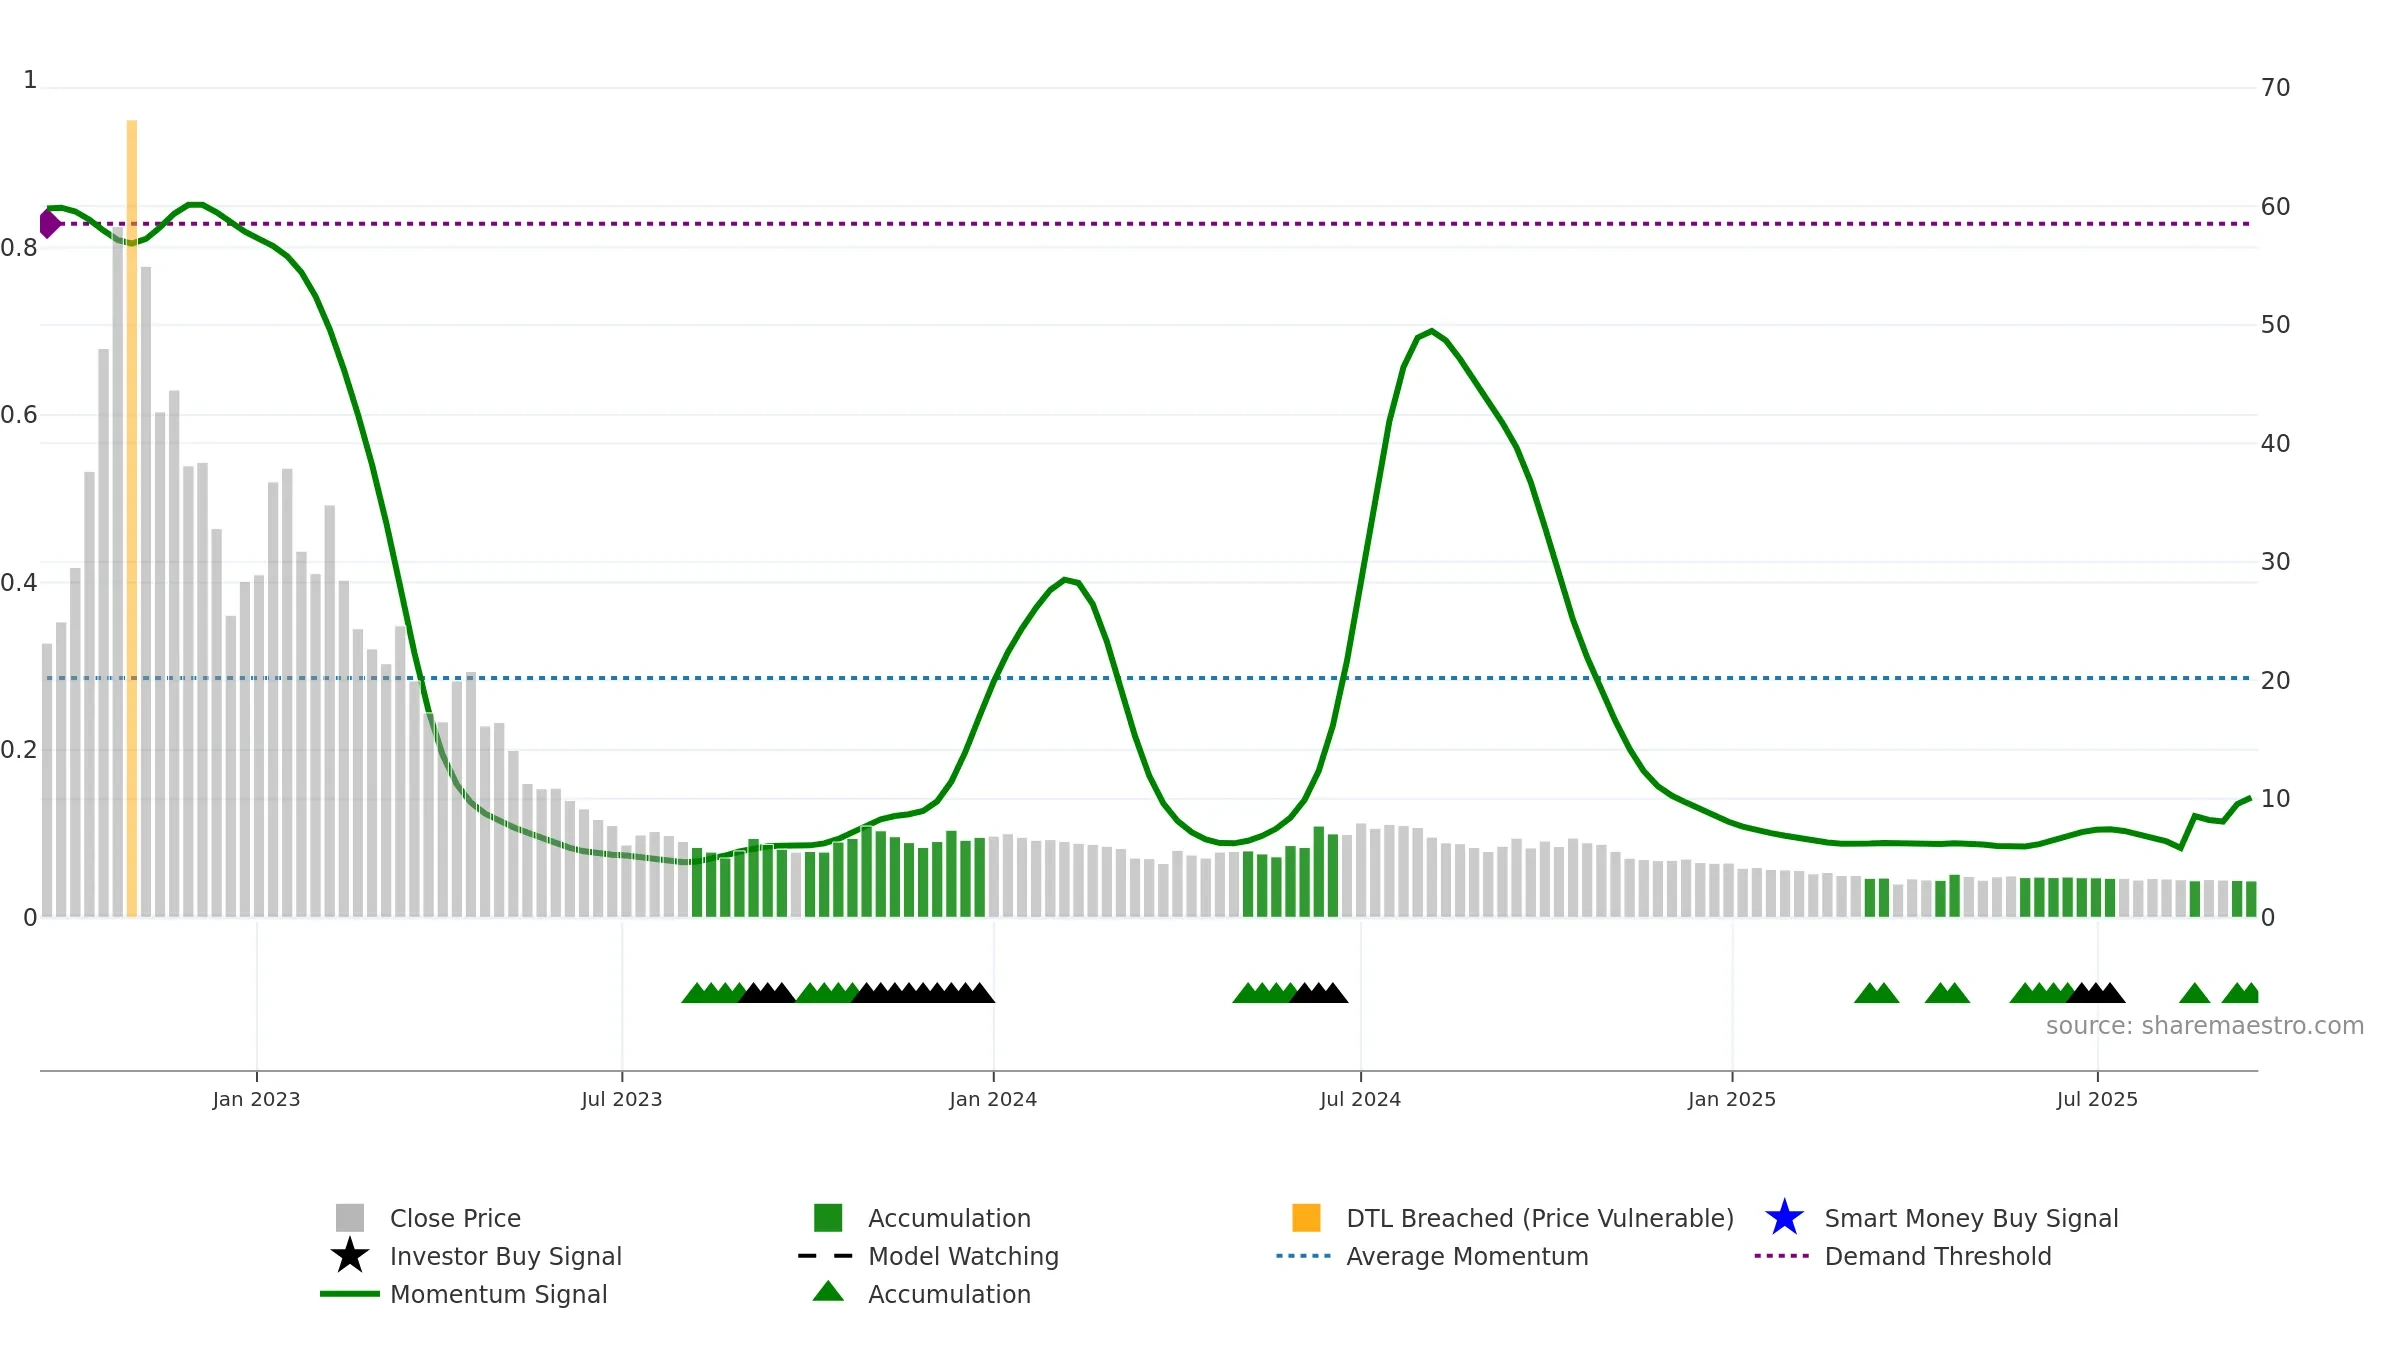Image resolution: width=2400 pixels, height=1350 pixels.
Task: Click the green triangle Accumulation legend icon
Action: coord(828,1291)
